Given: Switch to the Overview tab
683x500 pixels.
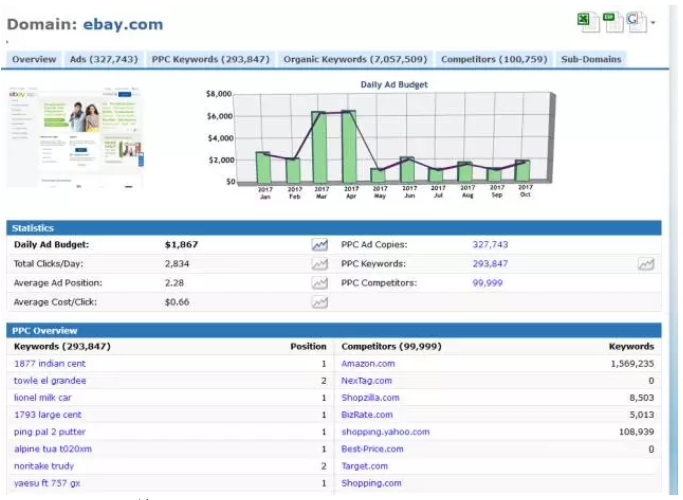Looking at the screenshot, I should coord(34,59).
